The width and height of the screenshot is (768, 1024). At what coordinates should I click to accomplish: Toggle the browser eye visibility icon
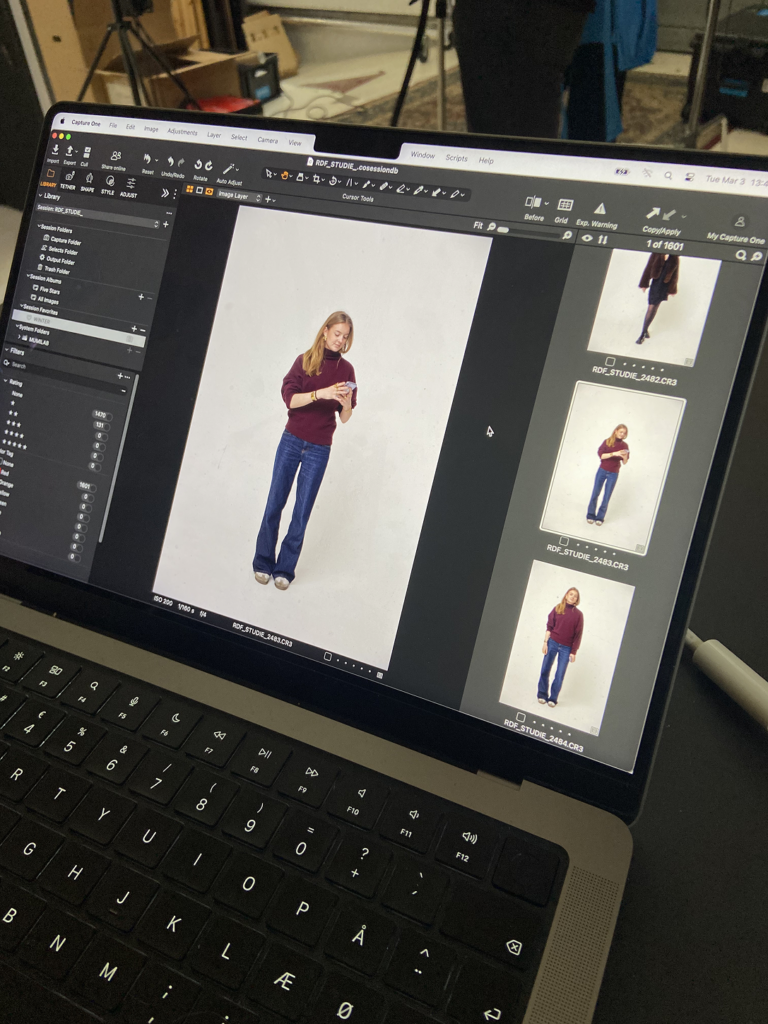click(587, 238)
